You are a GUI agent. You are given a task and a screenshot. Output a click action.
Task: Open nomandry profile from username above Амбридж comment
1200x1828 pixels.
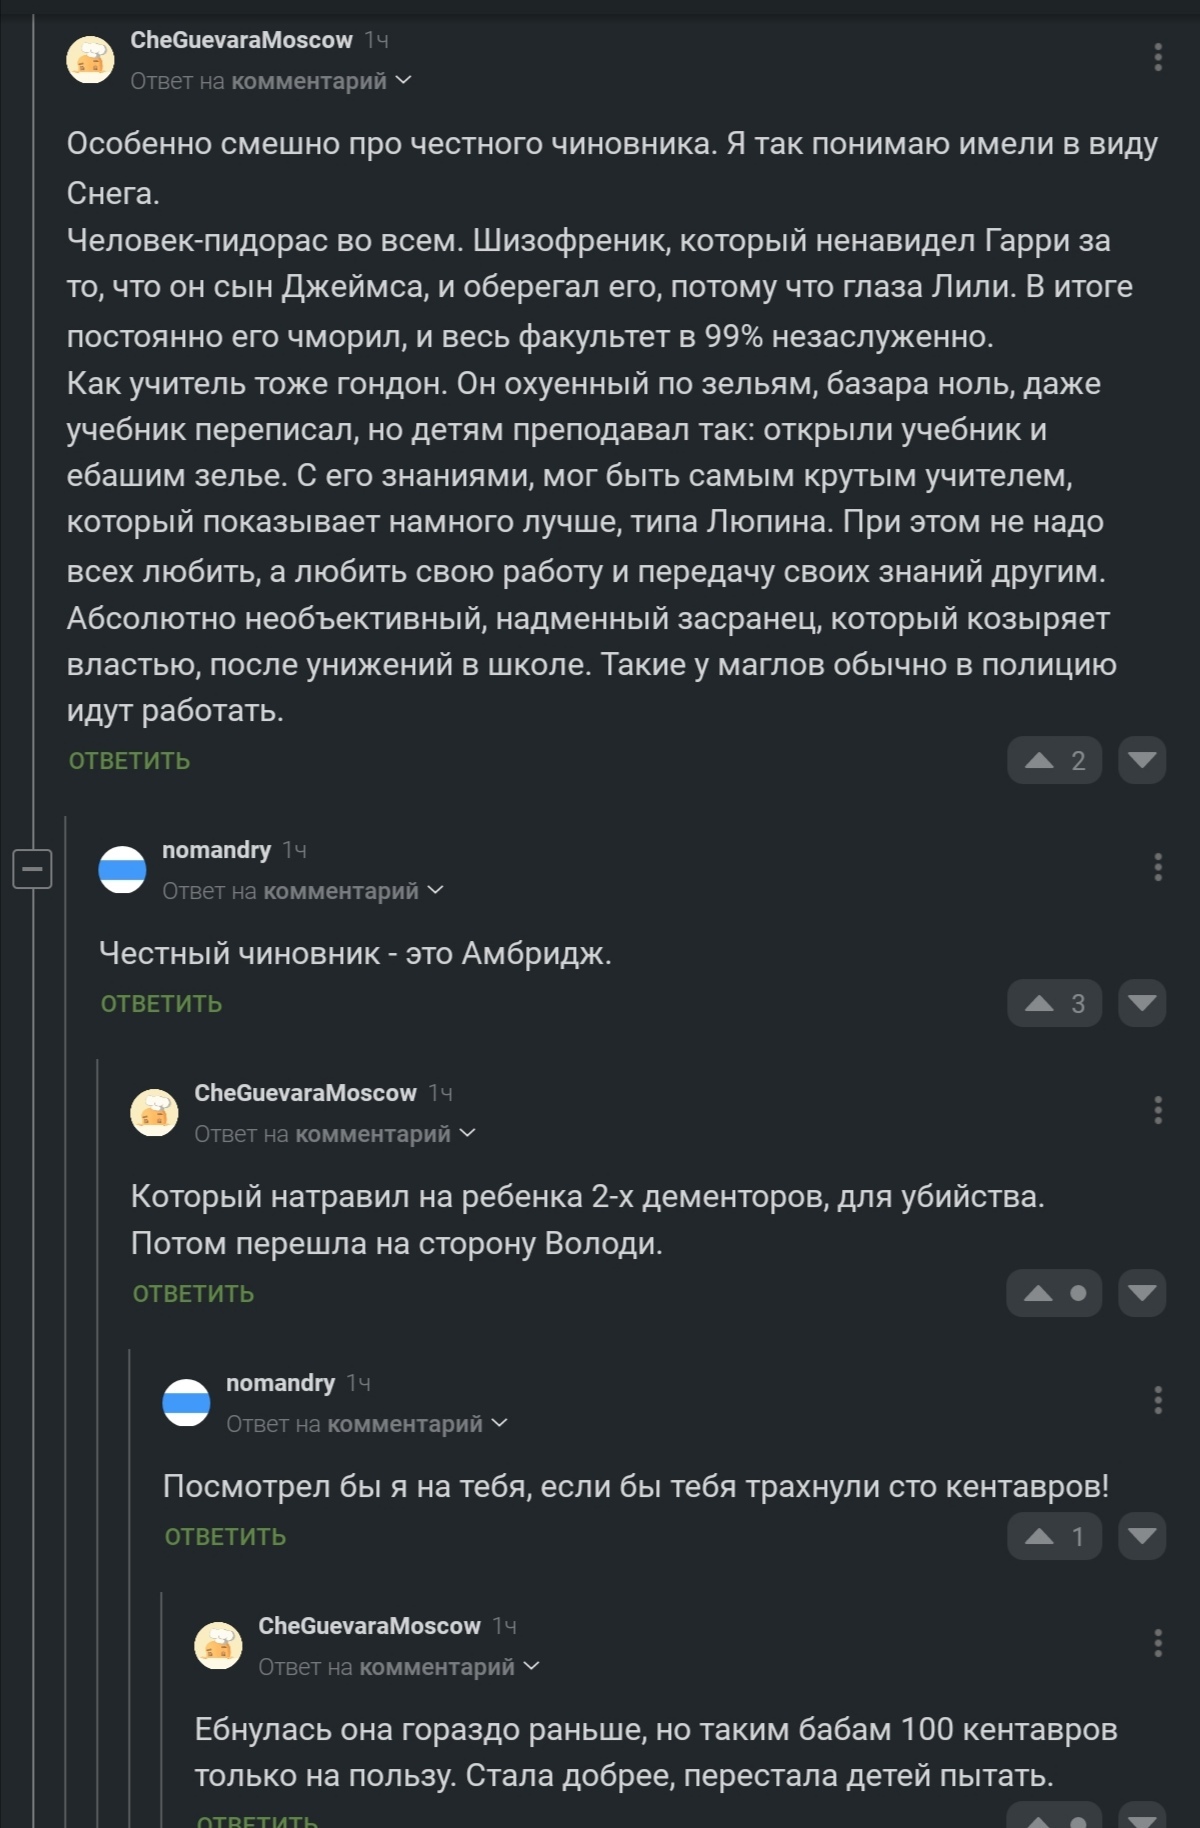pos(216,850)
